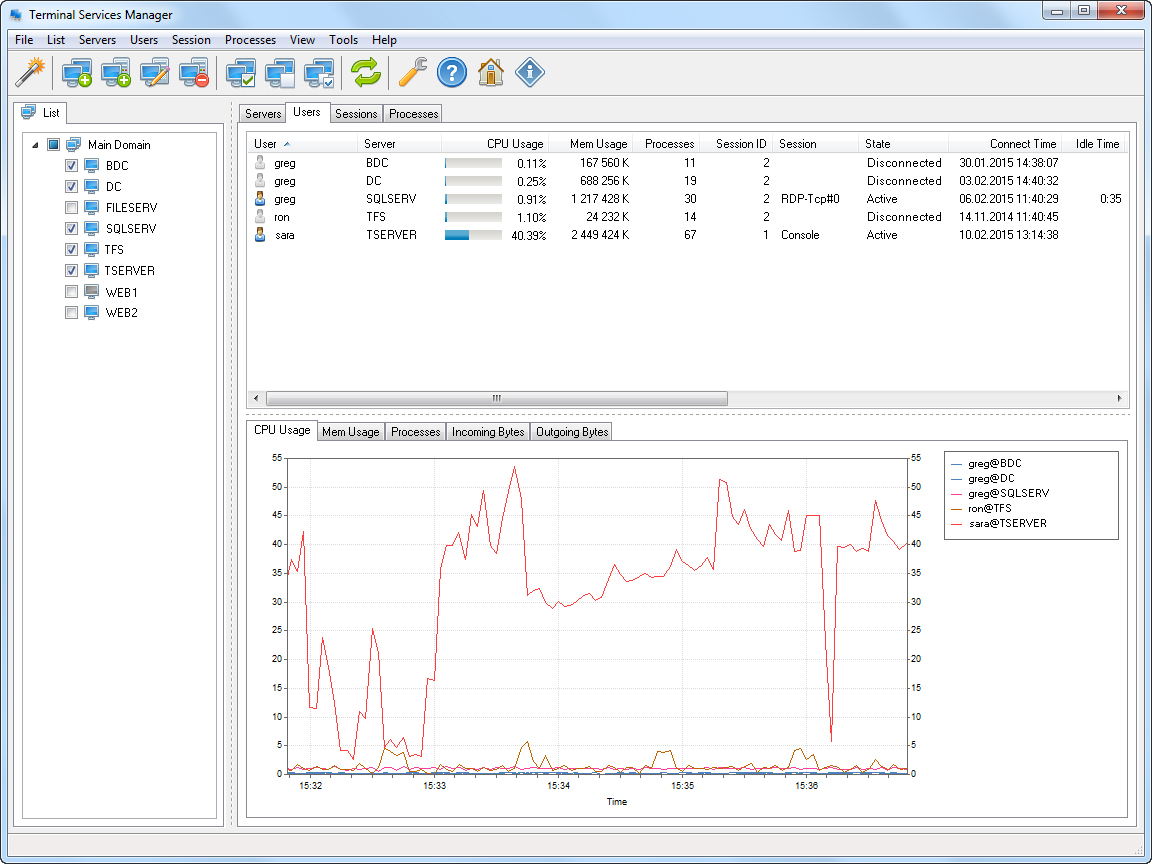Click the home page house icon
The height and width of the screenshot is (864, 1152).
490,72
